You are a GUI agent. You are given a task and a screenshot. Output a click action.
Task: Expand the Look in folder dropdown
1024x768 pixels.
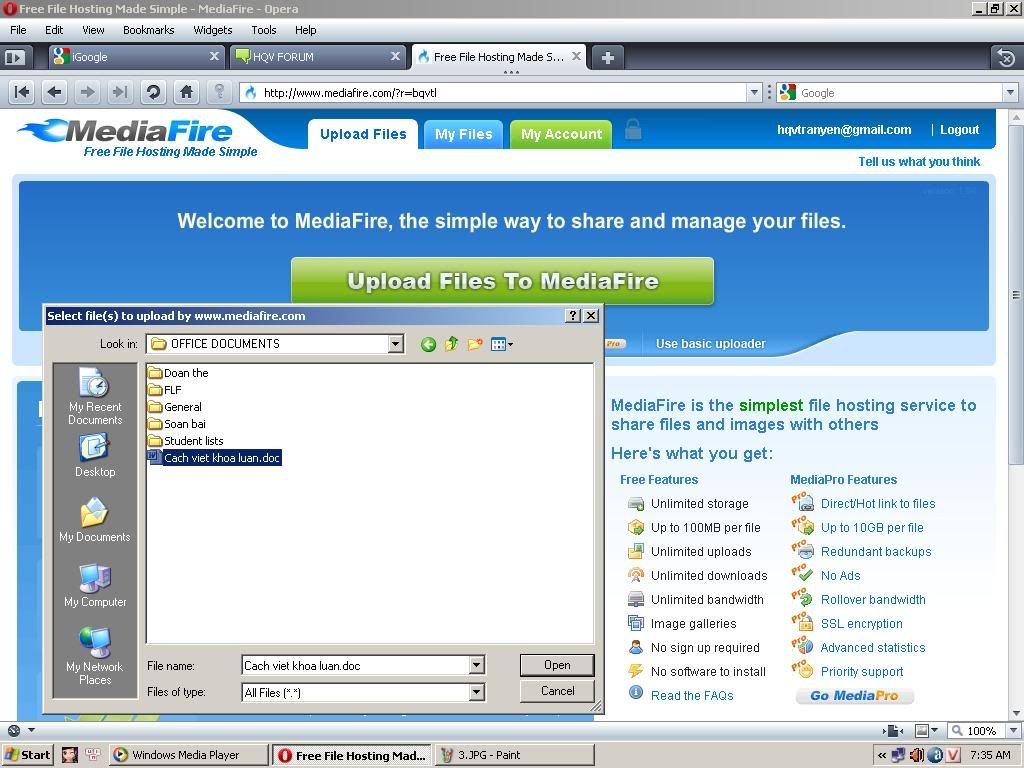396,344
